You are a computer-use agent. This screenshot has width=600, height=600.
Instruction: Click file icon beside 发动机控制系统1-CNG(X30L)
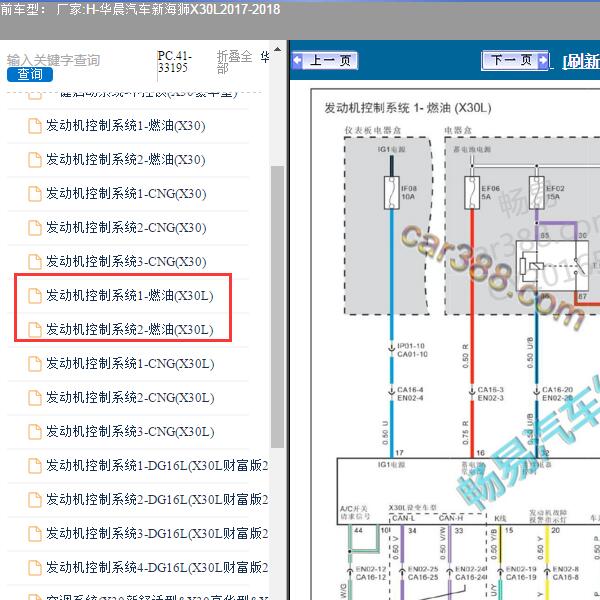pyautogui.click(x=35, y=364)
